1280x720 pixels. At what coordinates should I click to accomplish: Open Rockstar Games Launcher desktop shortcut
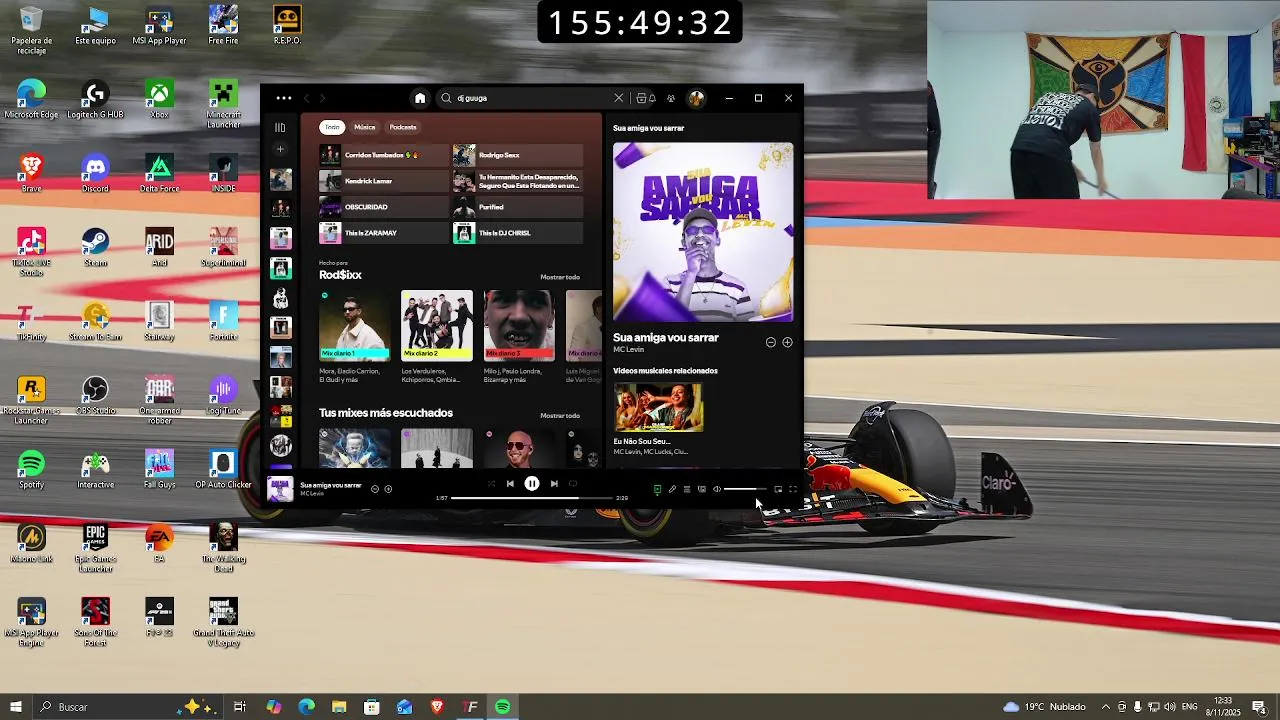tap(31, 400)
